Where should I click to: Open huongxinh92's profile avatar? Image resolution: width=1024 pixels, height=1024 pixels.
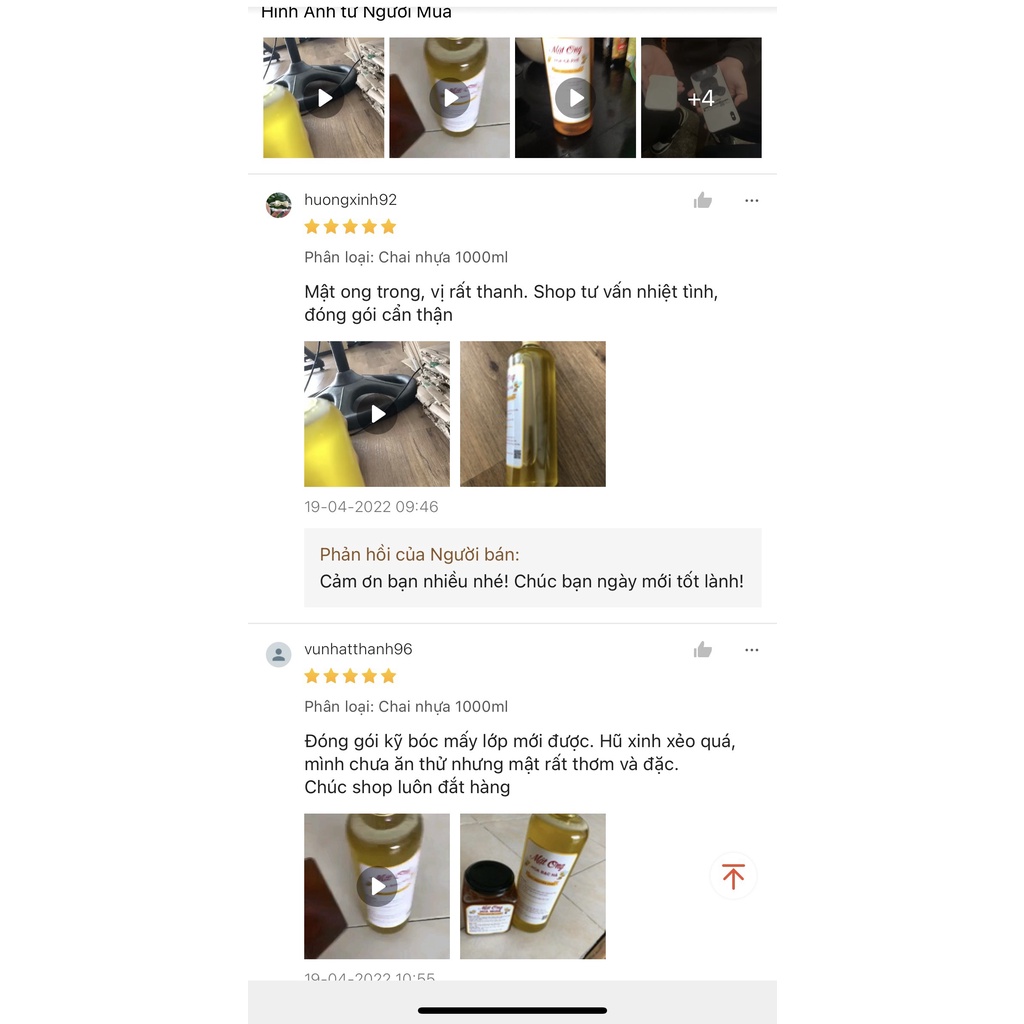(279, 204)
